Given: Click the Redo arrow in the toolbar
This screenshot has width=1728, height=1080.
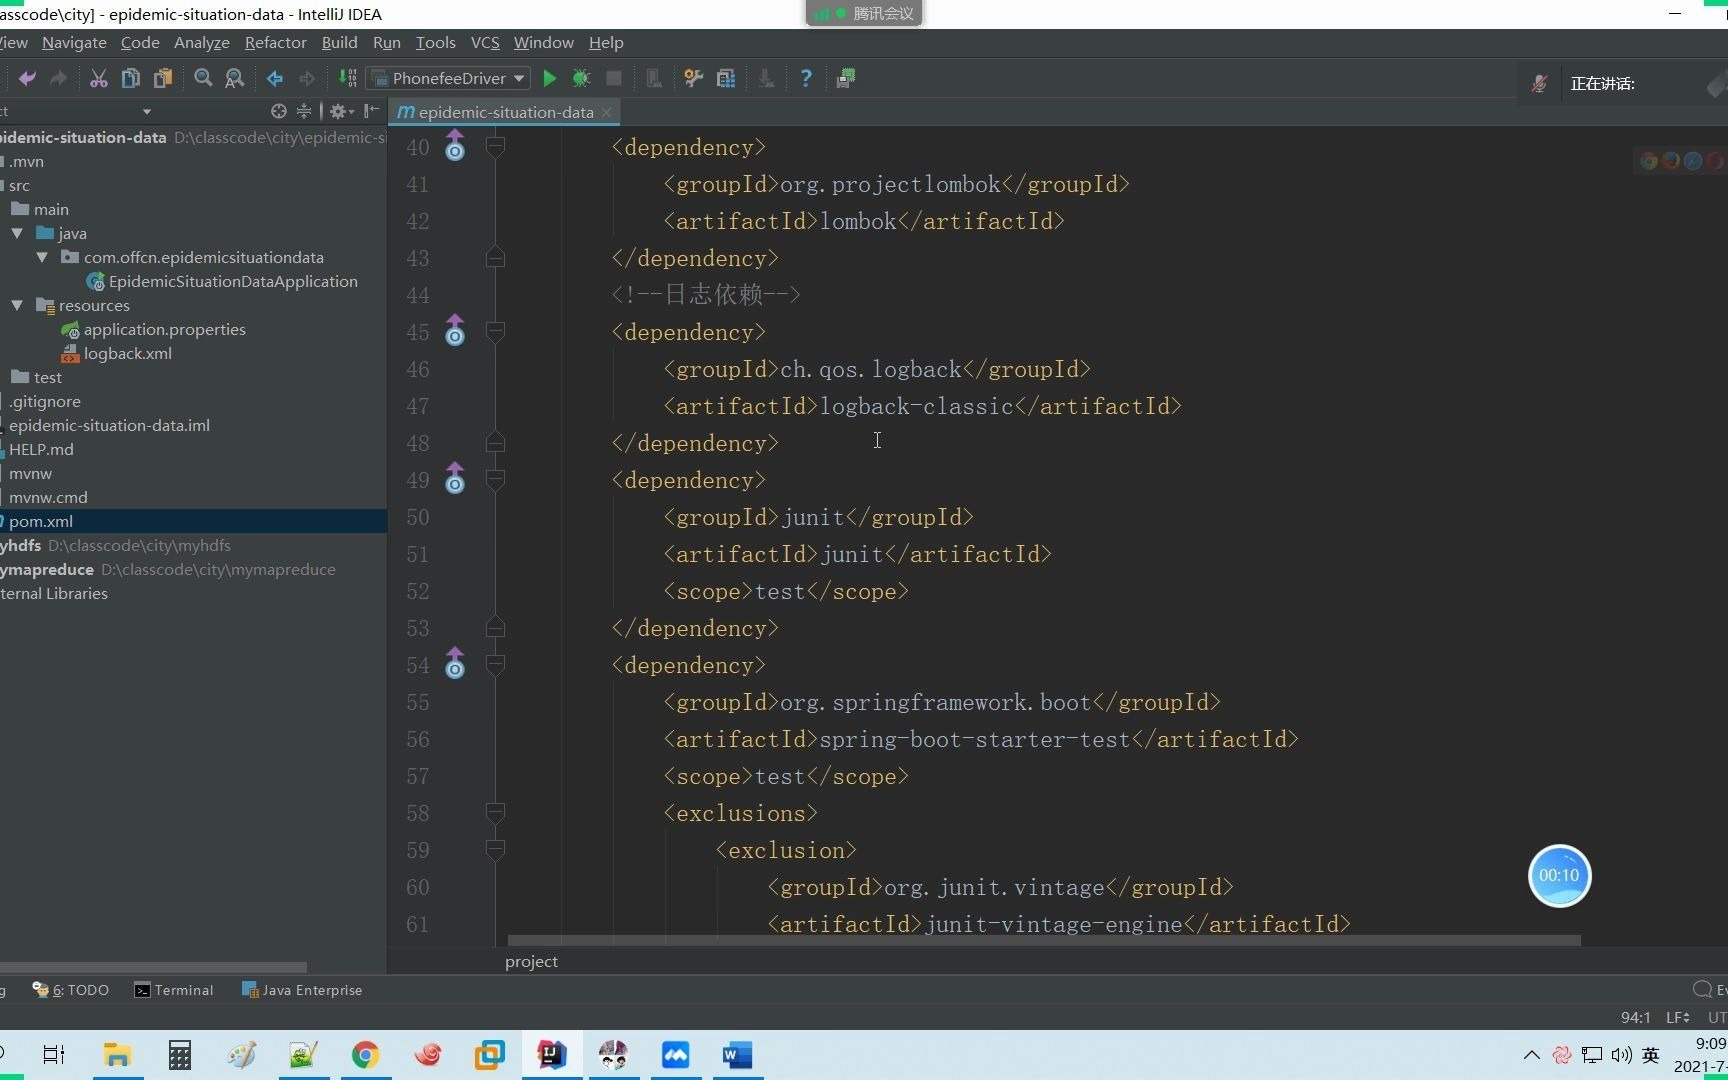Looking at the screenshot, I should (59, 78).
